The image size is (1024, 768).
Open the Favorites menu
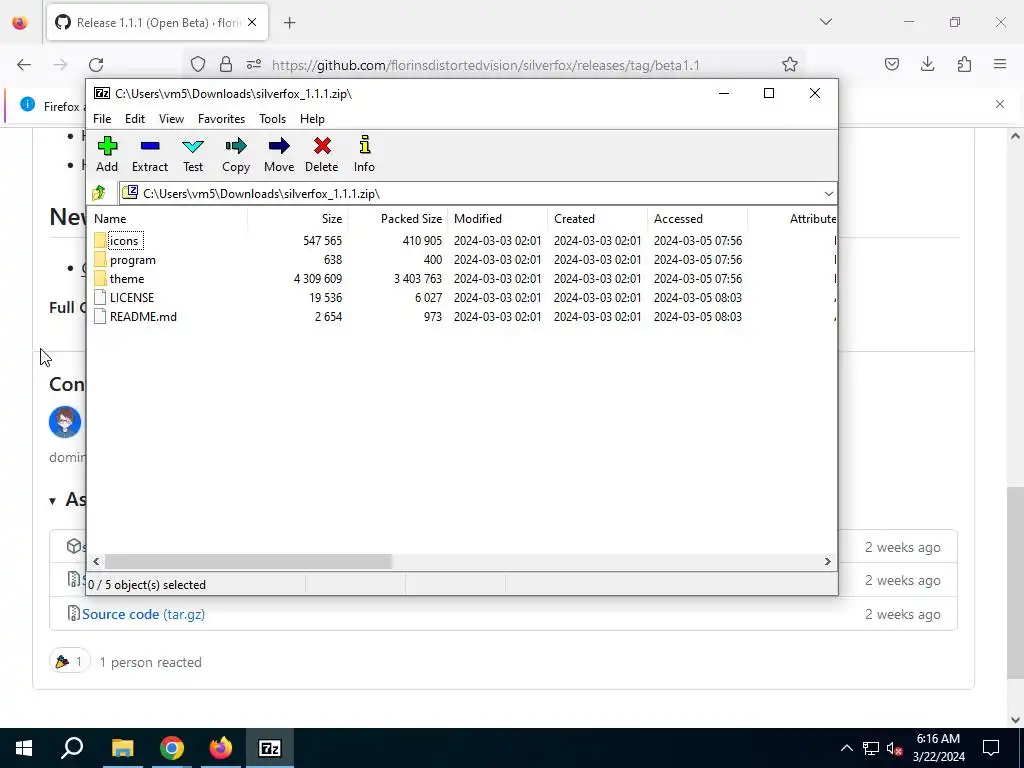click(x=221, y=119)
